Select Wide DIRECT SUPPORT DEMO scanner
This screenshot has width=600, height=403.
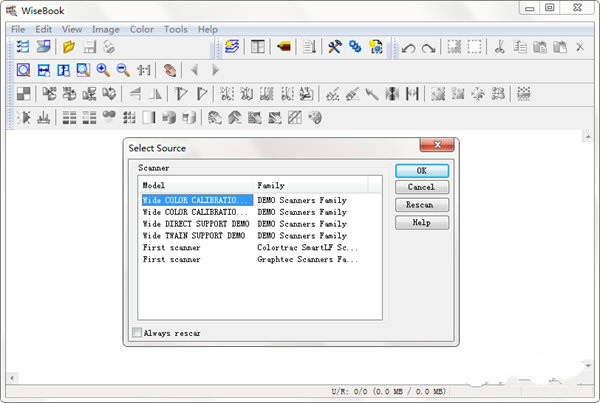tap(194, 224)
